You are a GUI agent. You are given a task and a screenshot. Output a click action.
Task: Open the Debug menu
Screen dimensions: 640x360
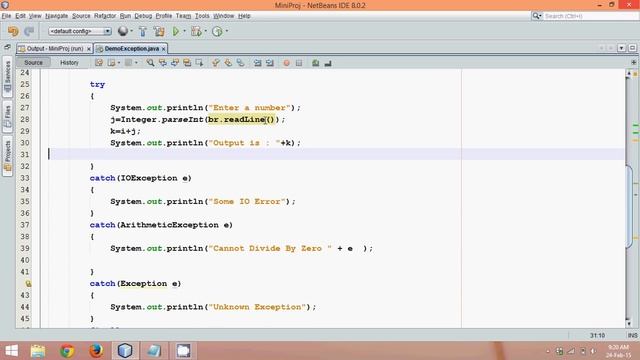[143, 16]
